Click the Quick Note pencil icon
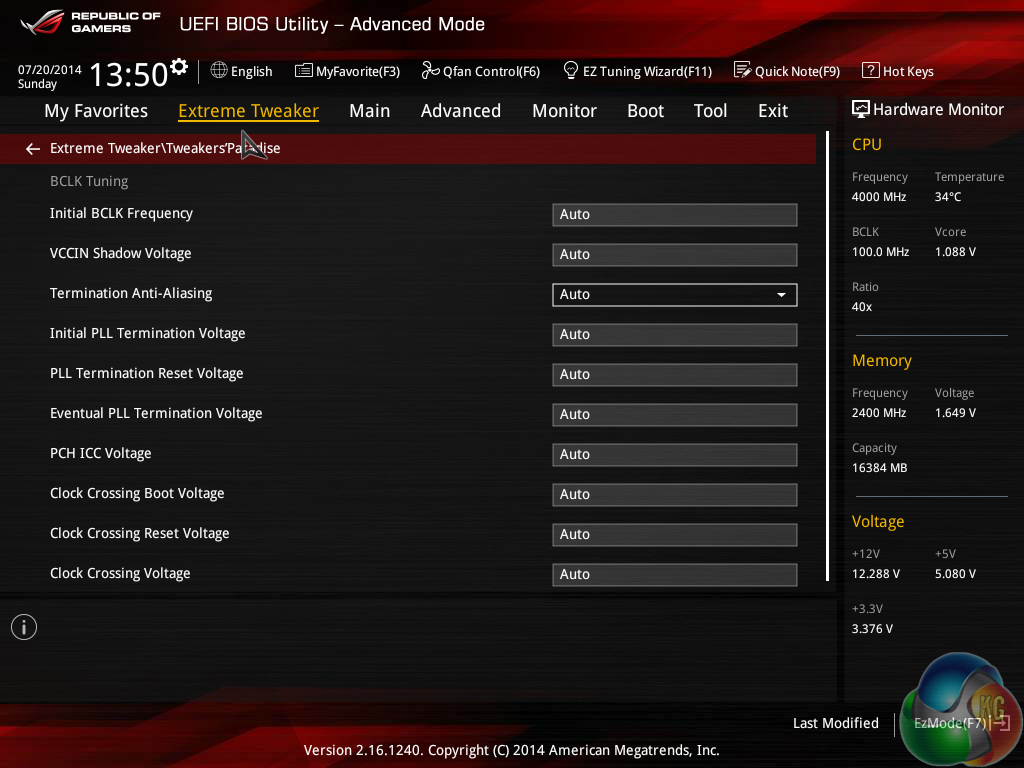1024x768 pixels. 742,70
